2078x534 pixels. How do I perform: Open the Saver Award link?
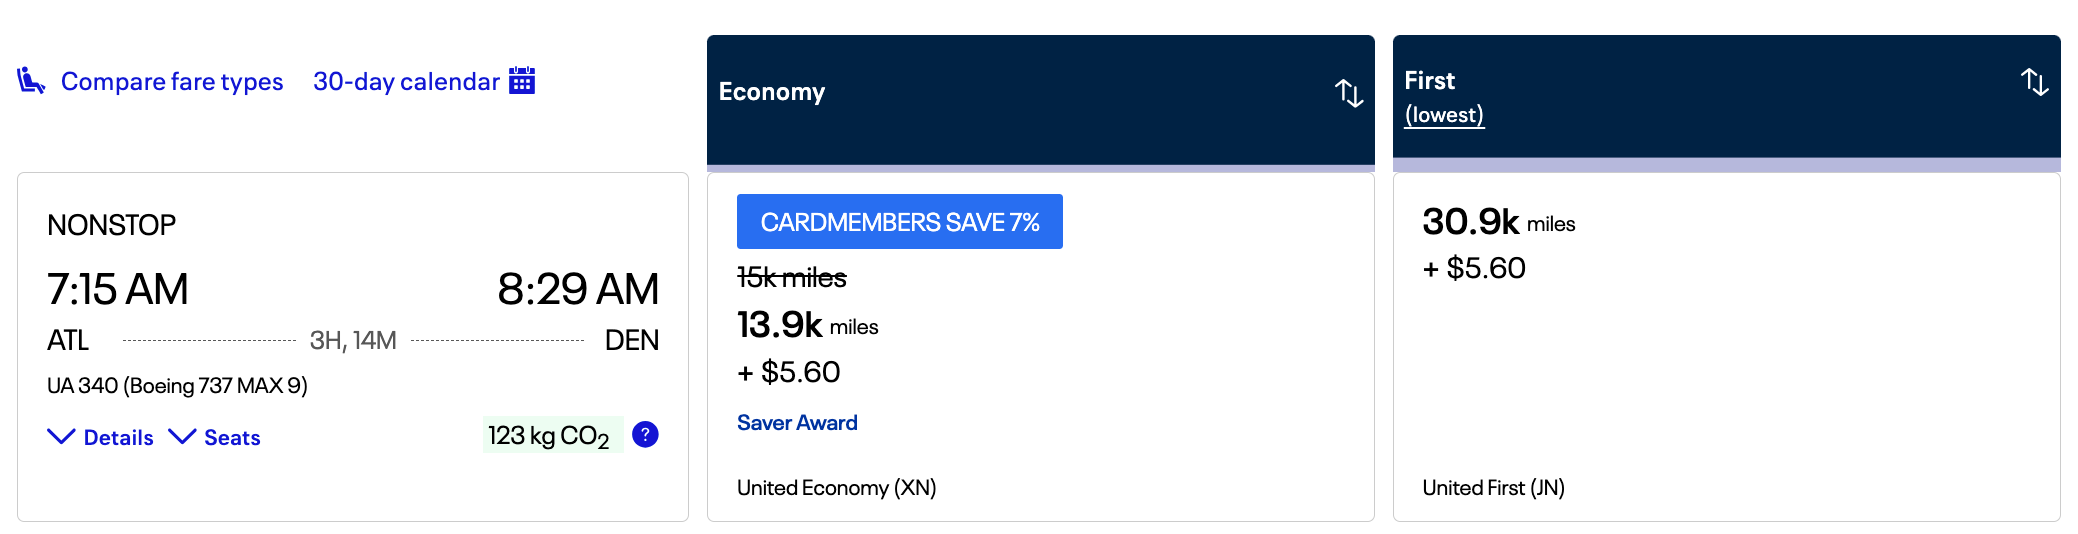coord(797,423)
